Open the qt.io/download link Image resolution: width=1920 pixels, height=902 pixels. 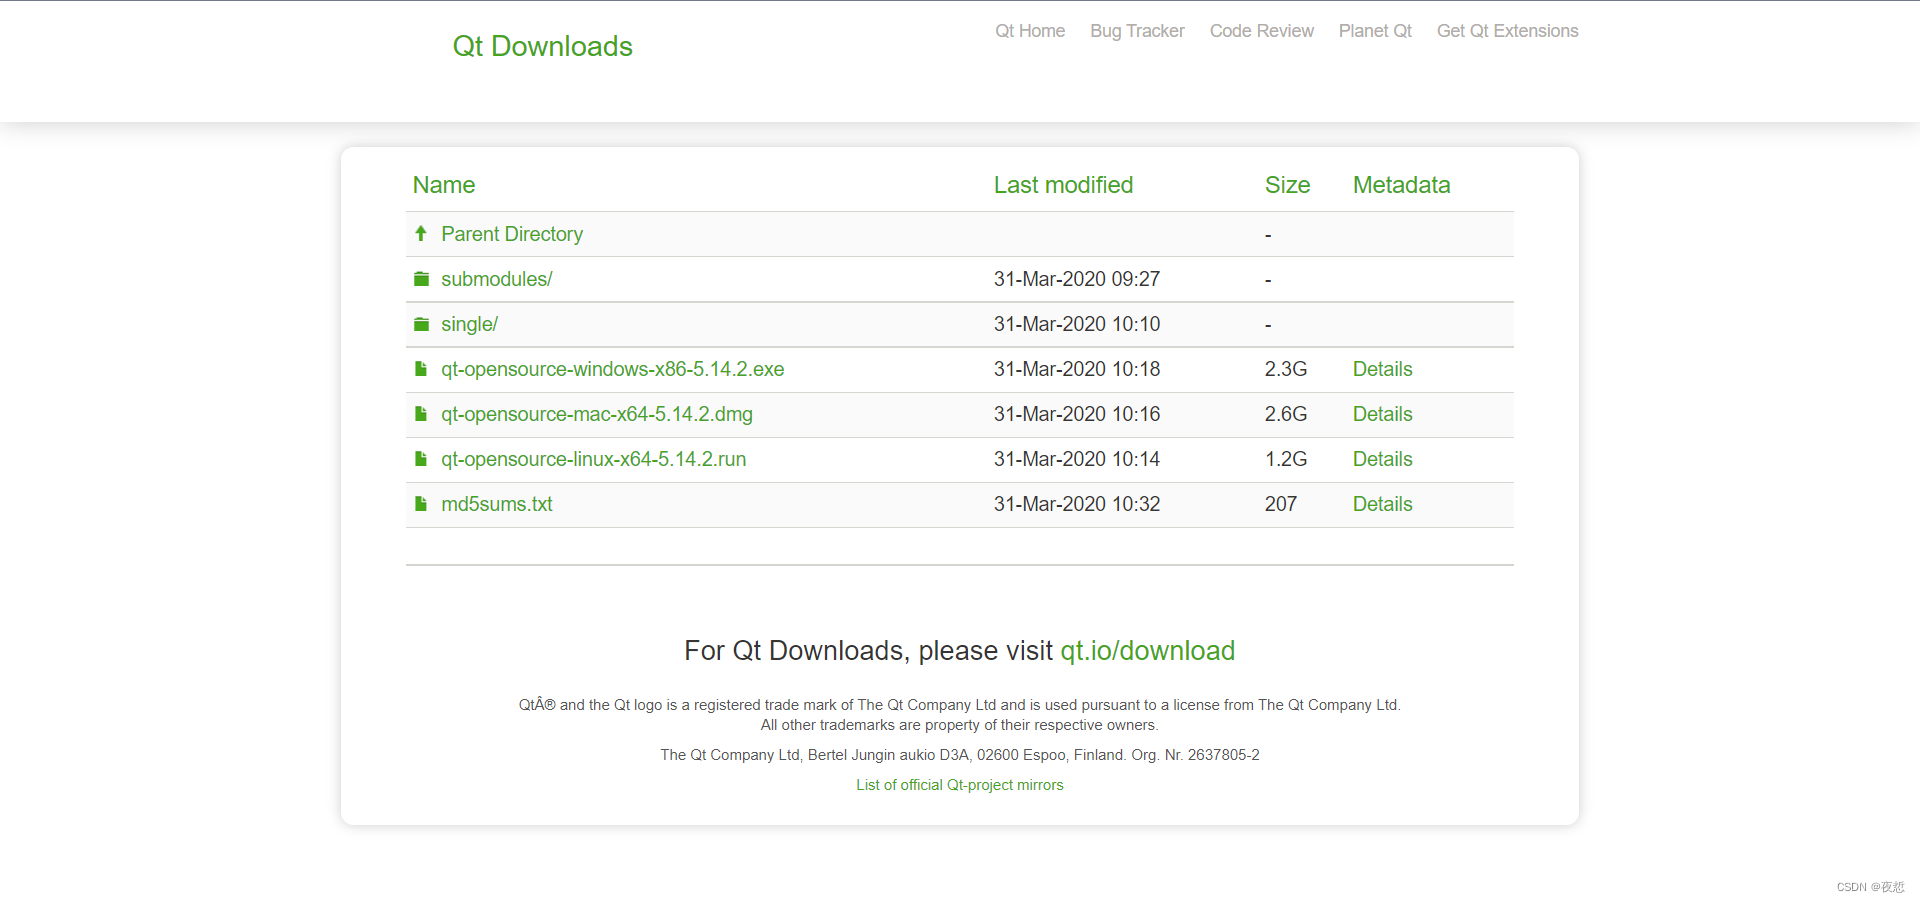point(1147,651)
